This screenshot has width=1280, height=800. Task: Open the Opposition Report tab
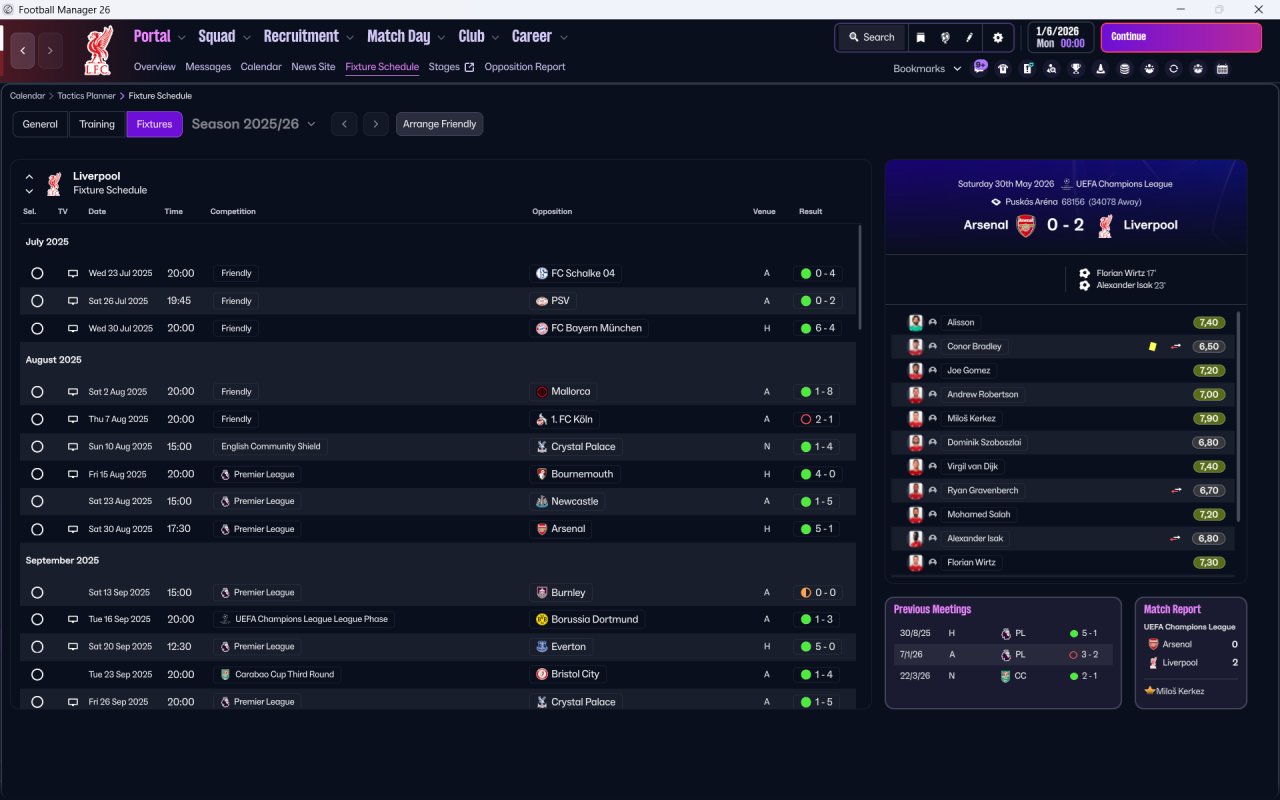pos(525,67)
